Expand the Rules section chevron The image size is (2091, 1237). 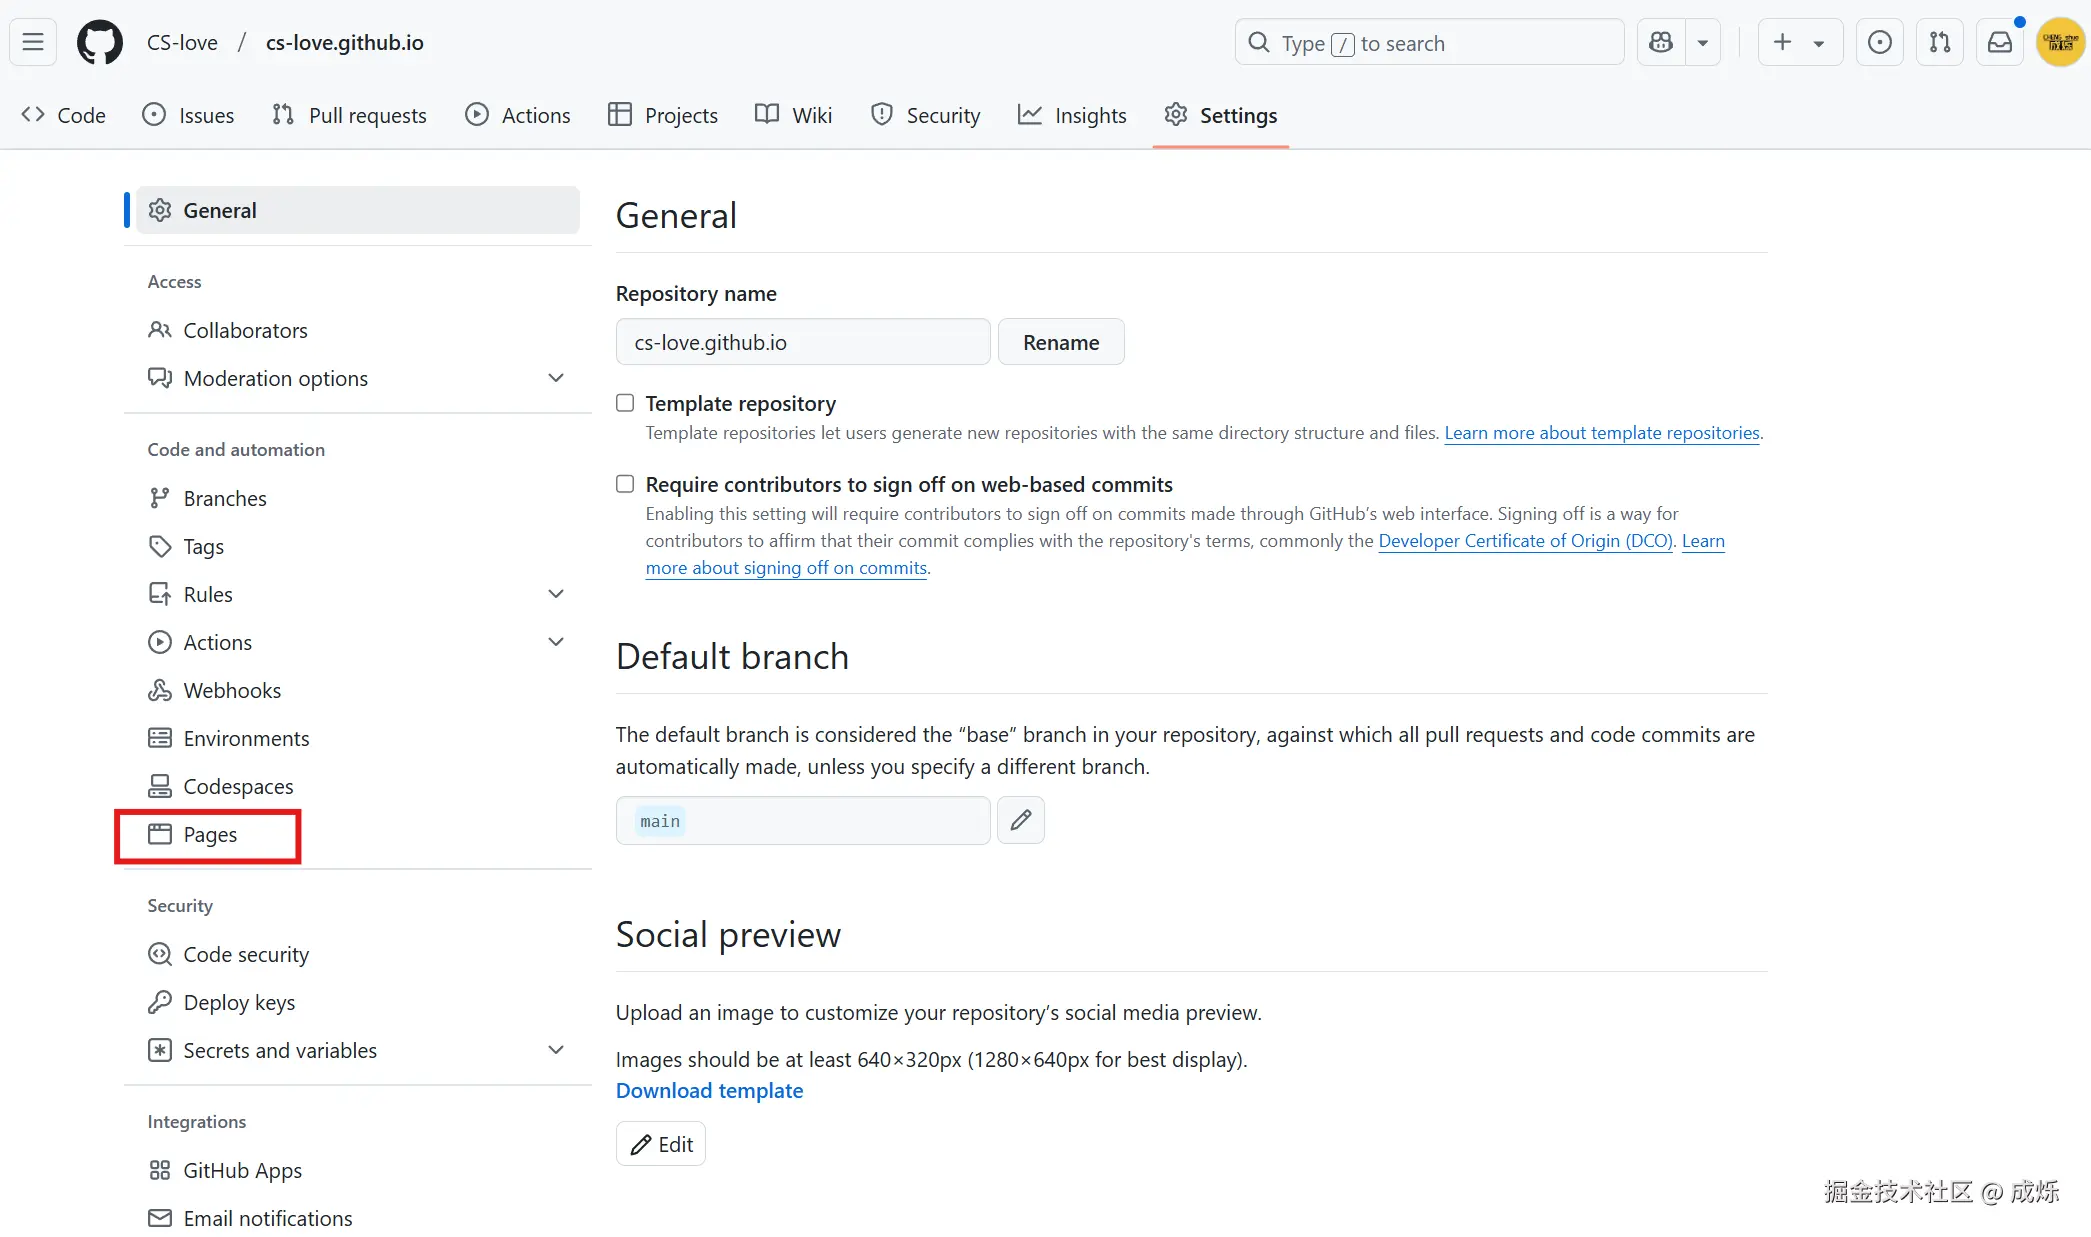[x=556, y=594]
